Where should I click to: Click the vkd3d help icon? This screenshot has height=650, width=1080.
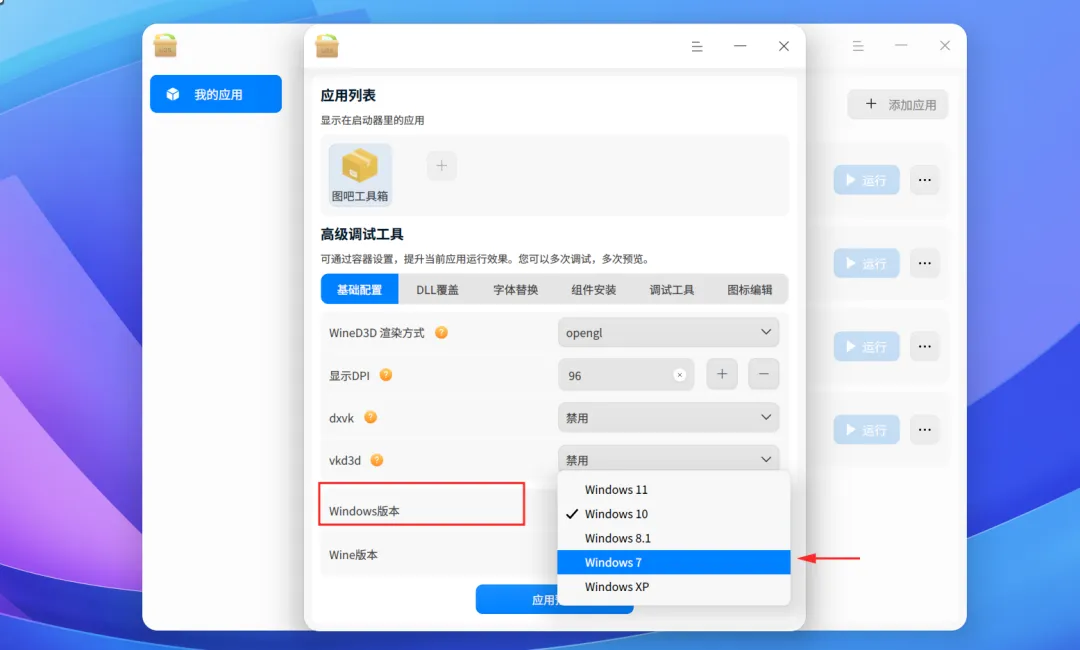[377, 460]
